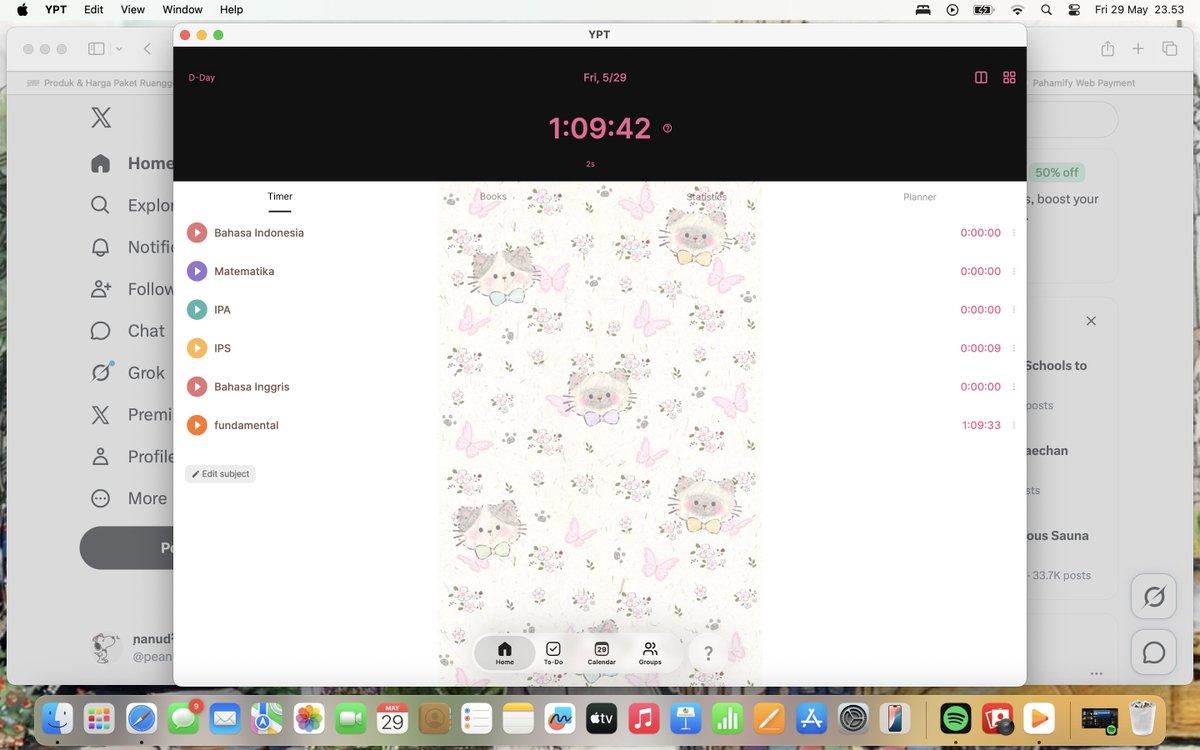Viewport: 1200px width, 750px height.
Task: Open System Settings from the Dock
Action: tap(853, 718)
